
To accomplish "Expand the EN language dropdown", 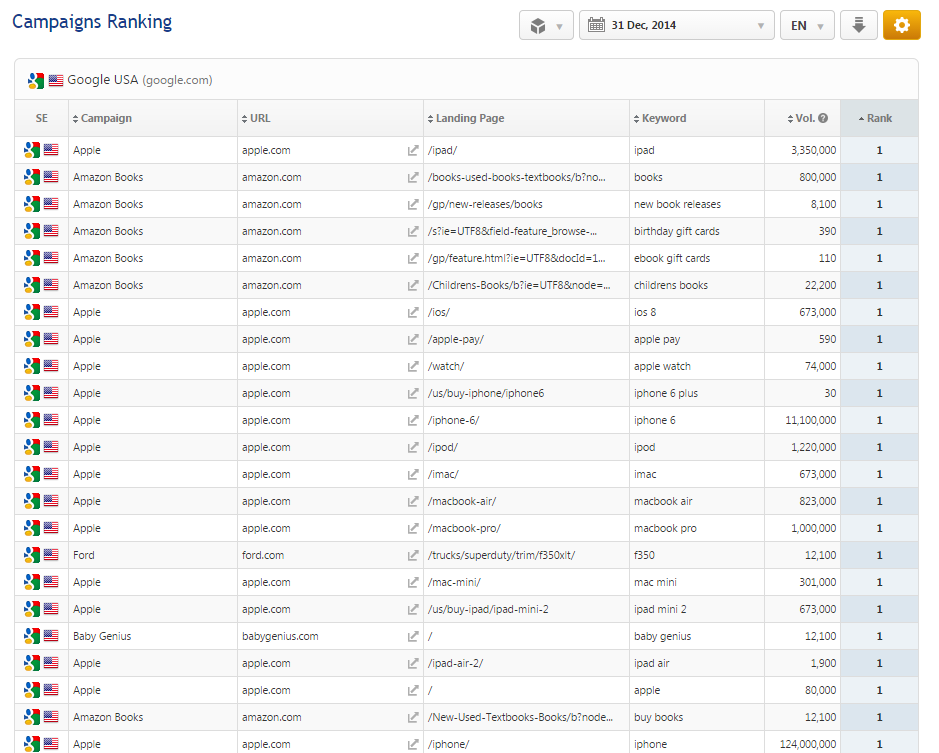I will 806,26.
